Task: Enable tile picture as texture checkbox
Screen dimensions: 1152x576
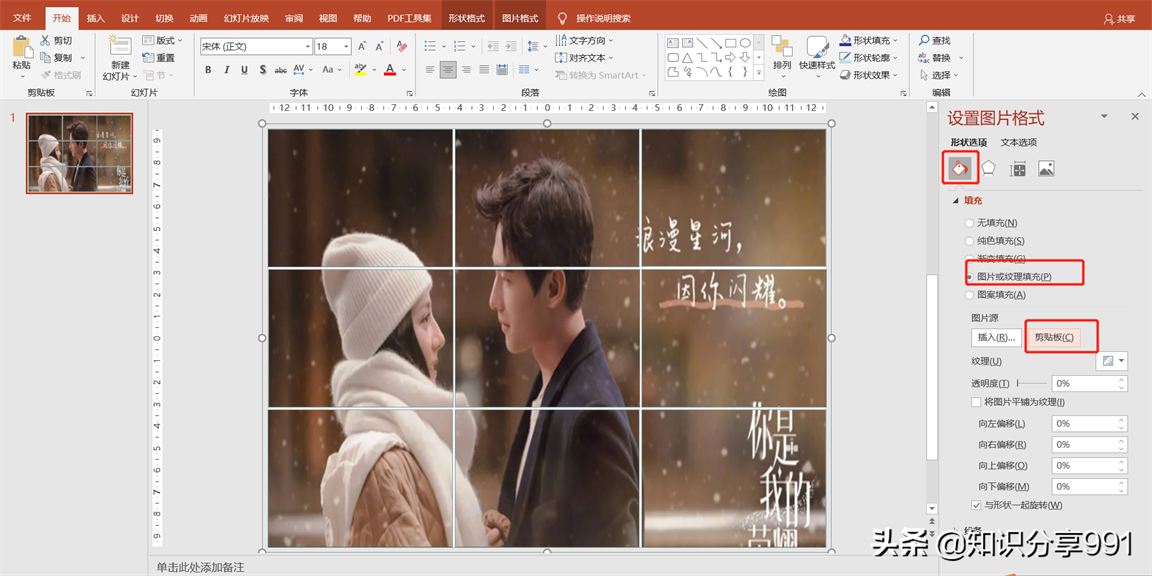Action: point(976,402)
